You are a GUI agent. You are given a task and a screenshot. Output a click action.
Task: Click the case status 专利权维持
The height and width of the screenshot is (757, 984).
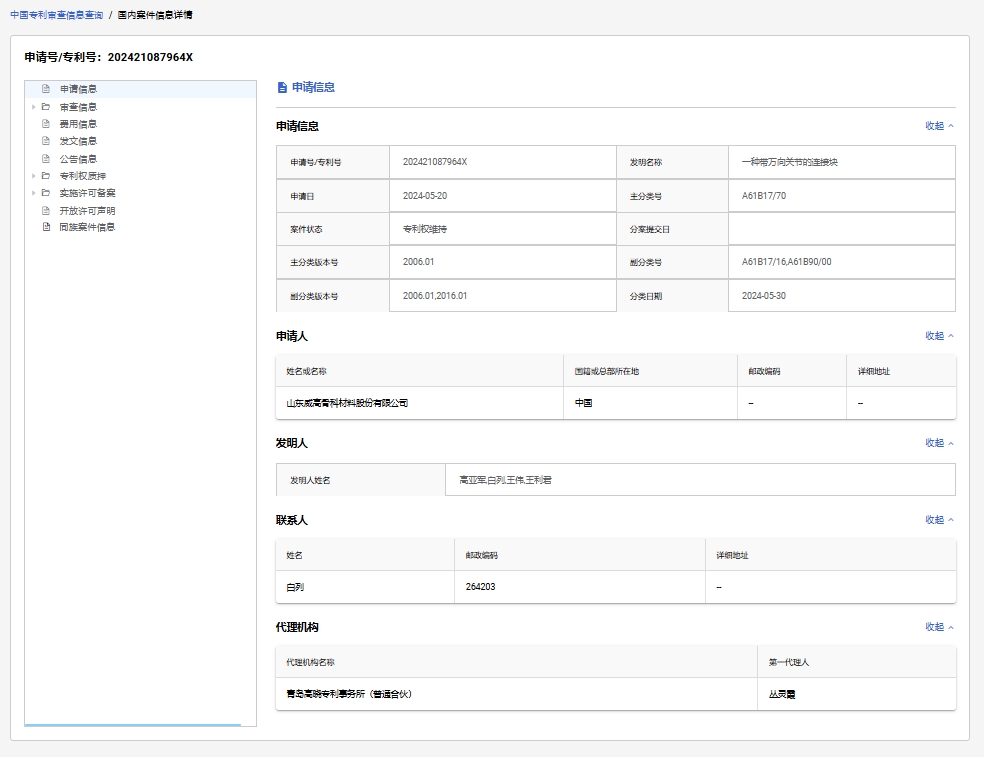[425, 229]
